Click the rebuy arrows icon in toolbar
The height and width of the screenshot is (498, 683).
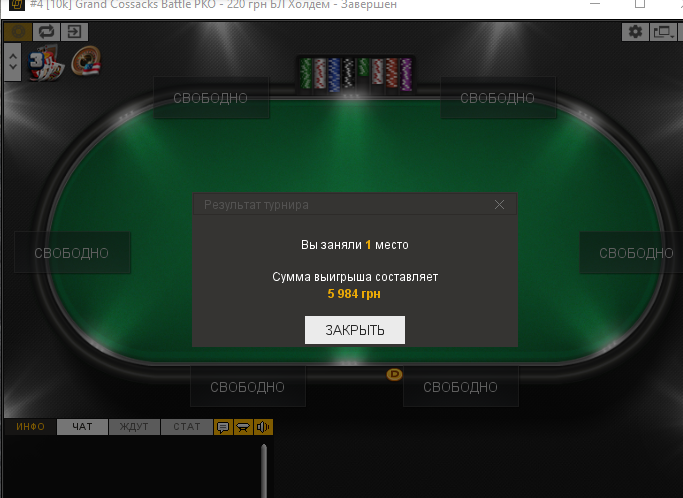46,32
